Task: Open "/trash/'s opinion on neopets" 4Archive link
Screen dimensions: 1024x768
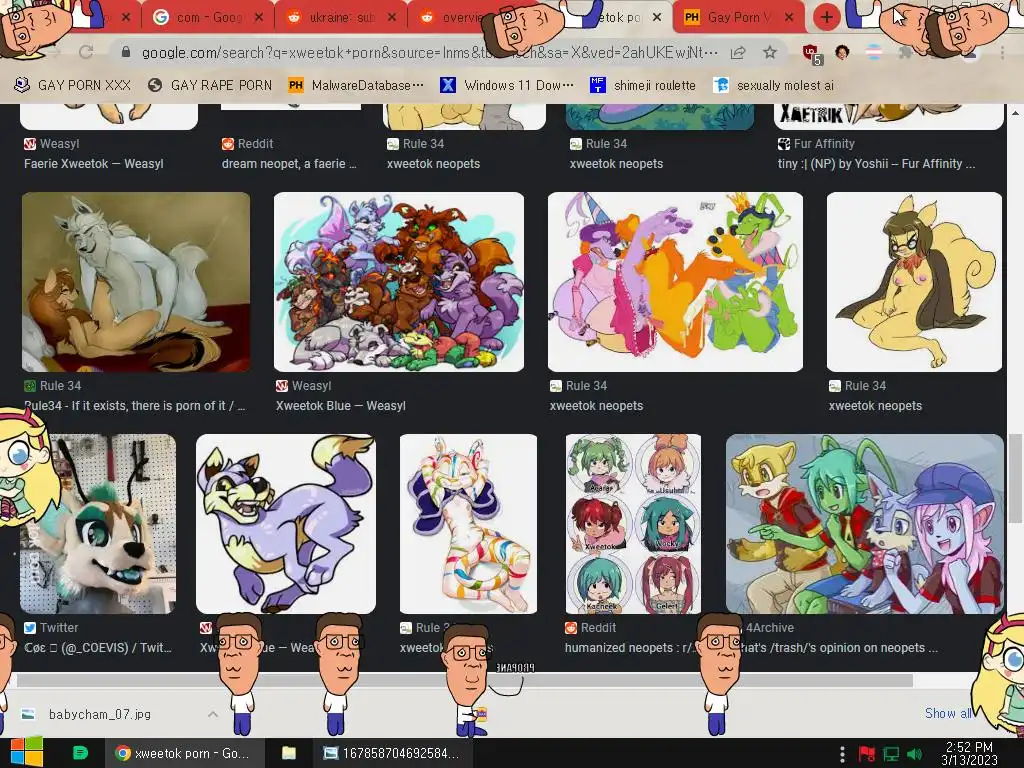Action: coord(840,648)
